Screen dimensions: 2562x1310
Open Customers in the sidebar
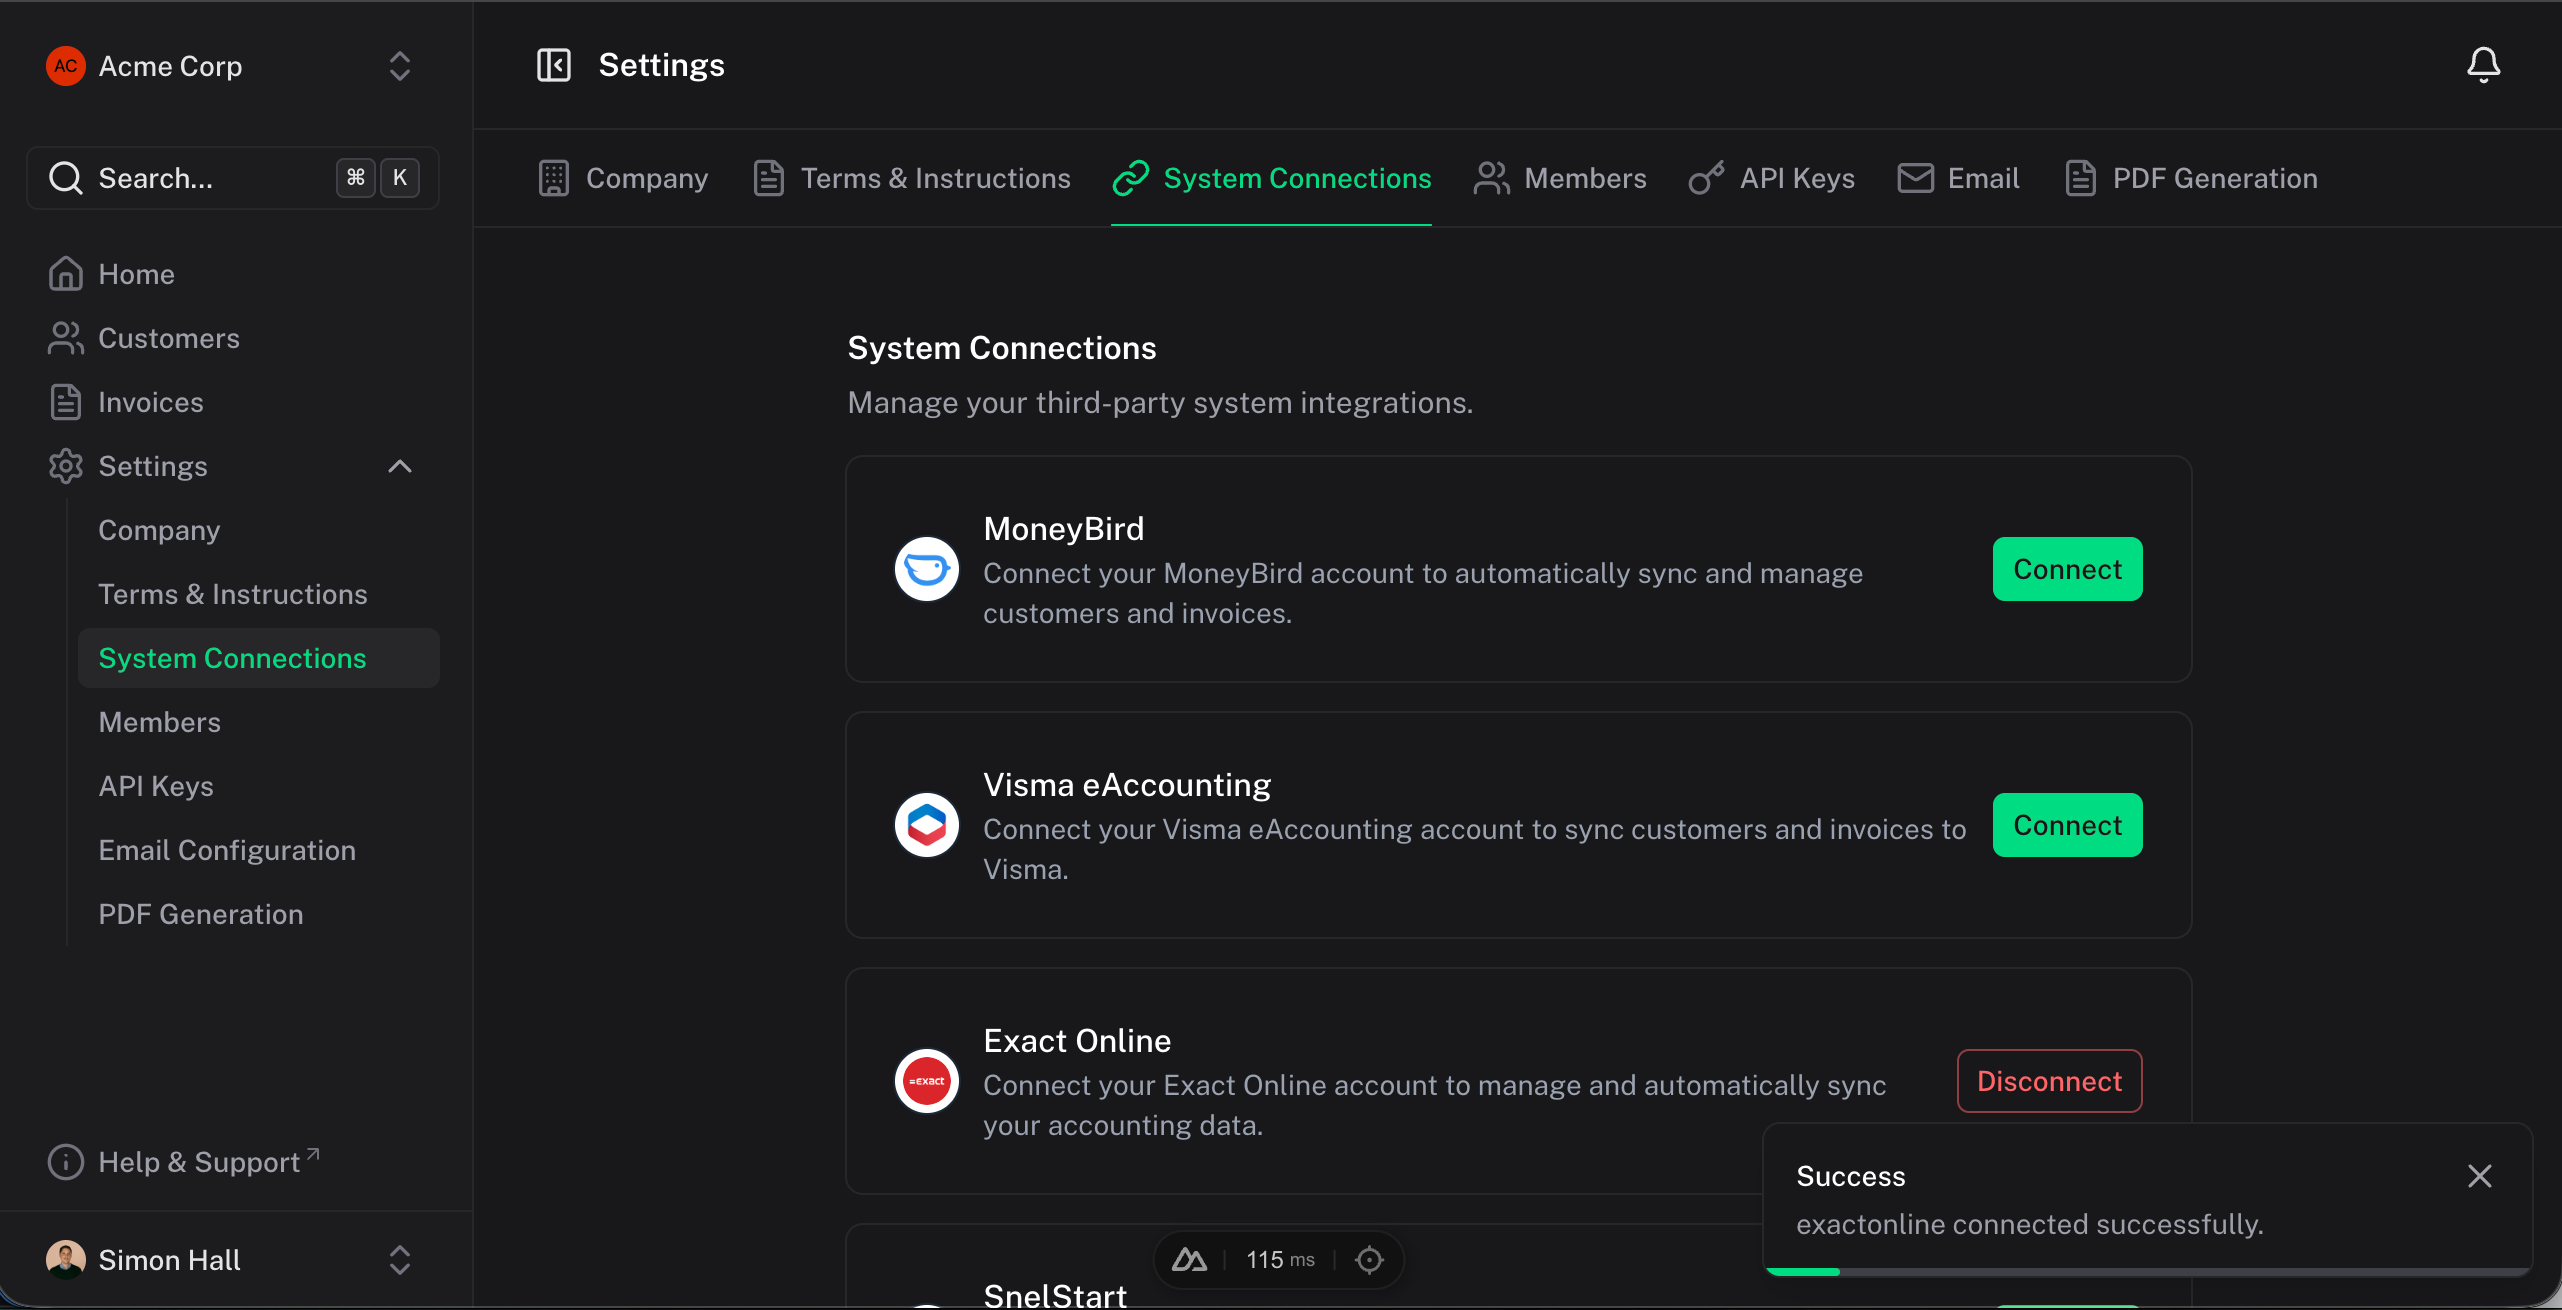pos(234,338)
